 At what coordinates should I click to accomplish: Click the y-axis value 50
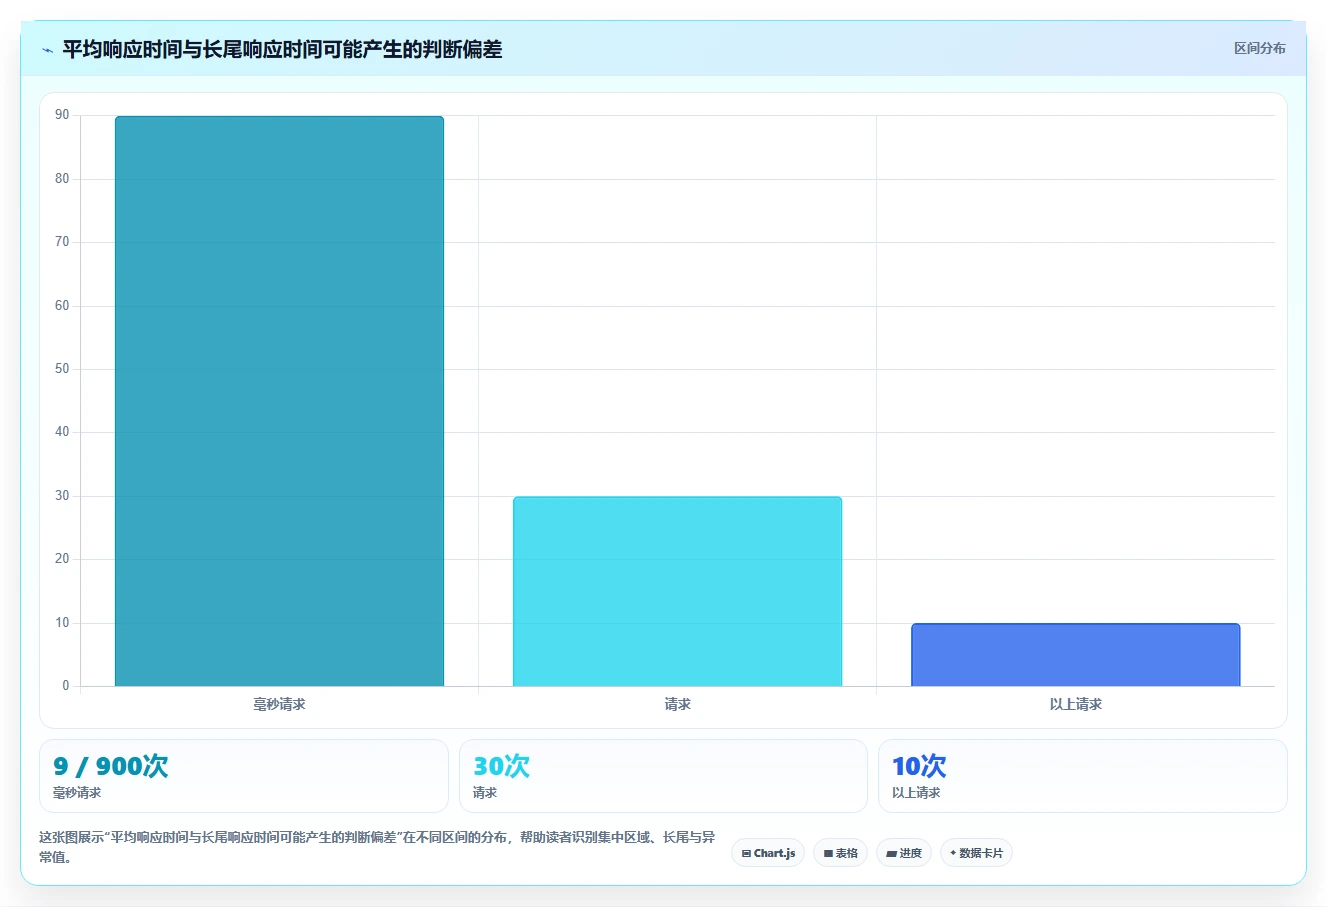pos(62,369)
